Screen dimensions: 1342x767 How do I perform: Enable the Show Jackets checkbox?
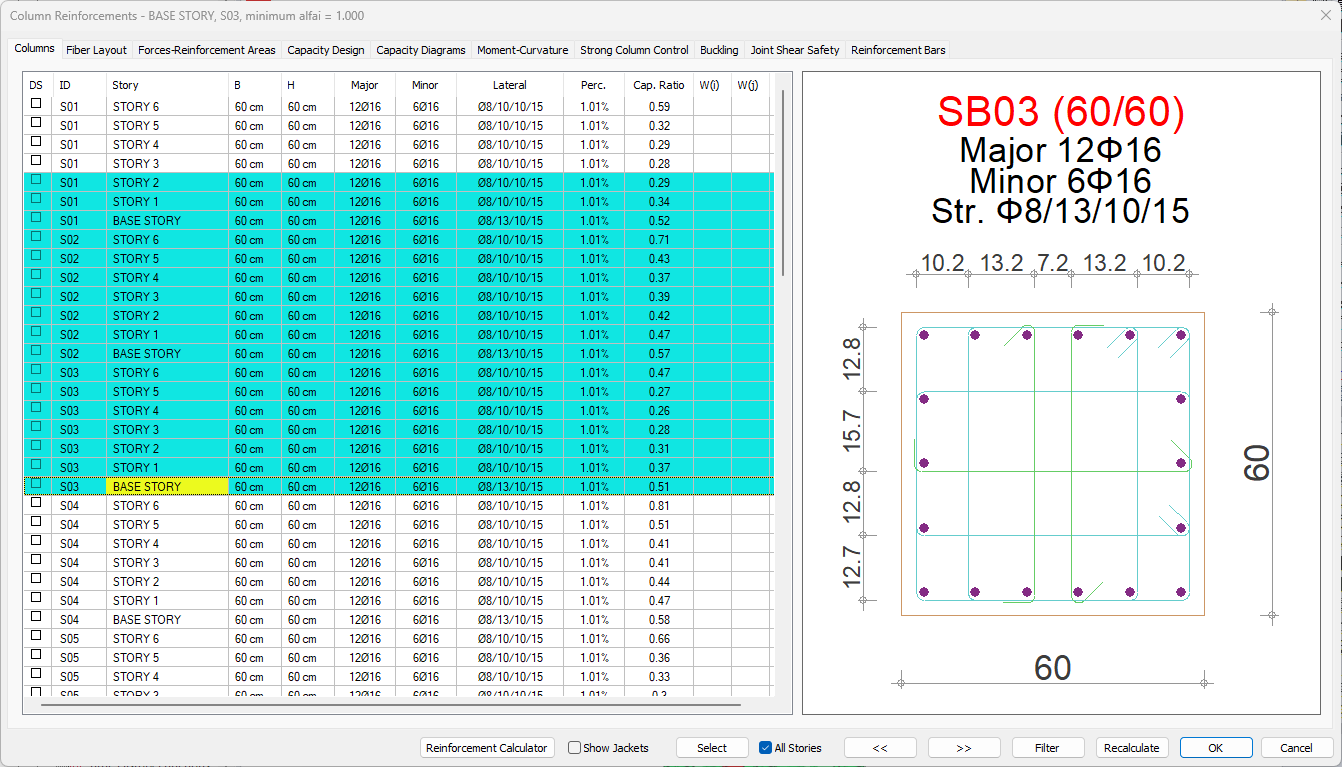coord(574,748)
